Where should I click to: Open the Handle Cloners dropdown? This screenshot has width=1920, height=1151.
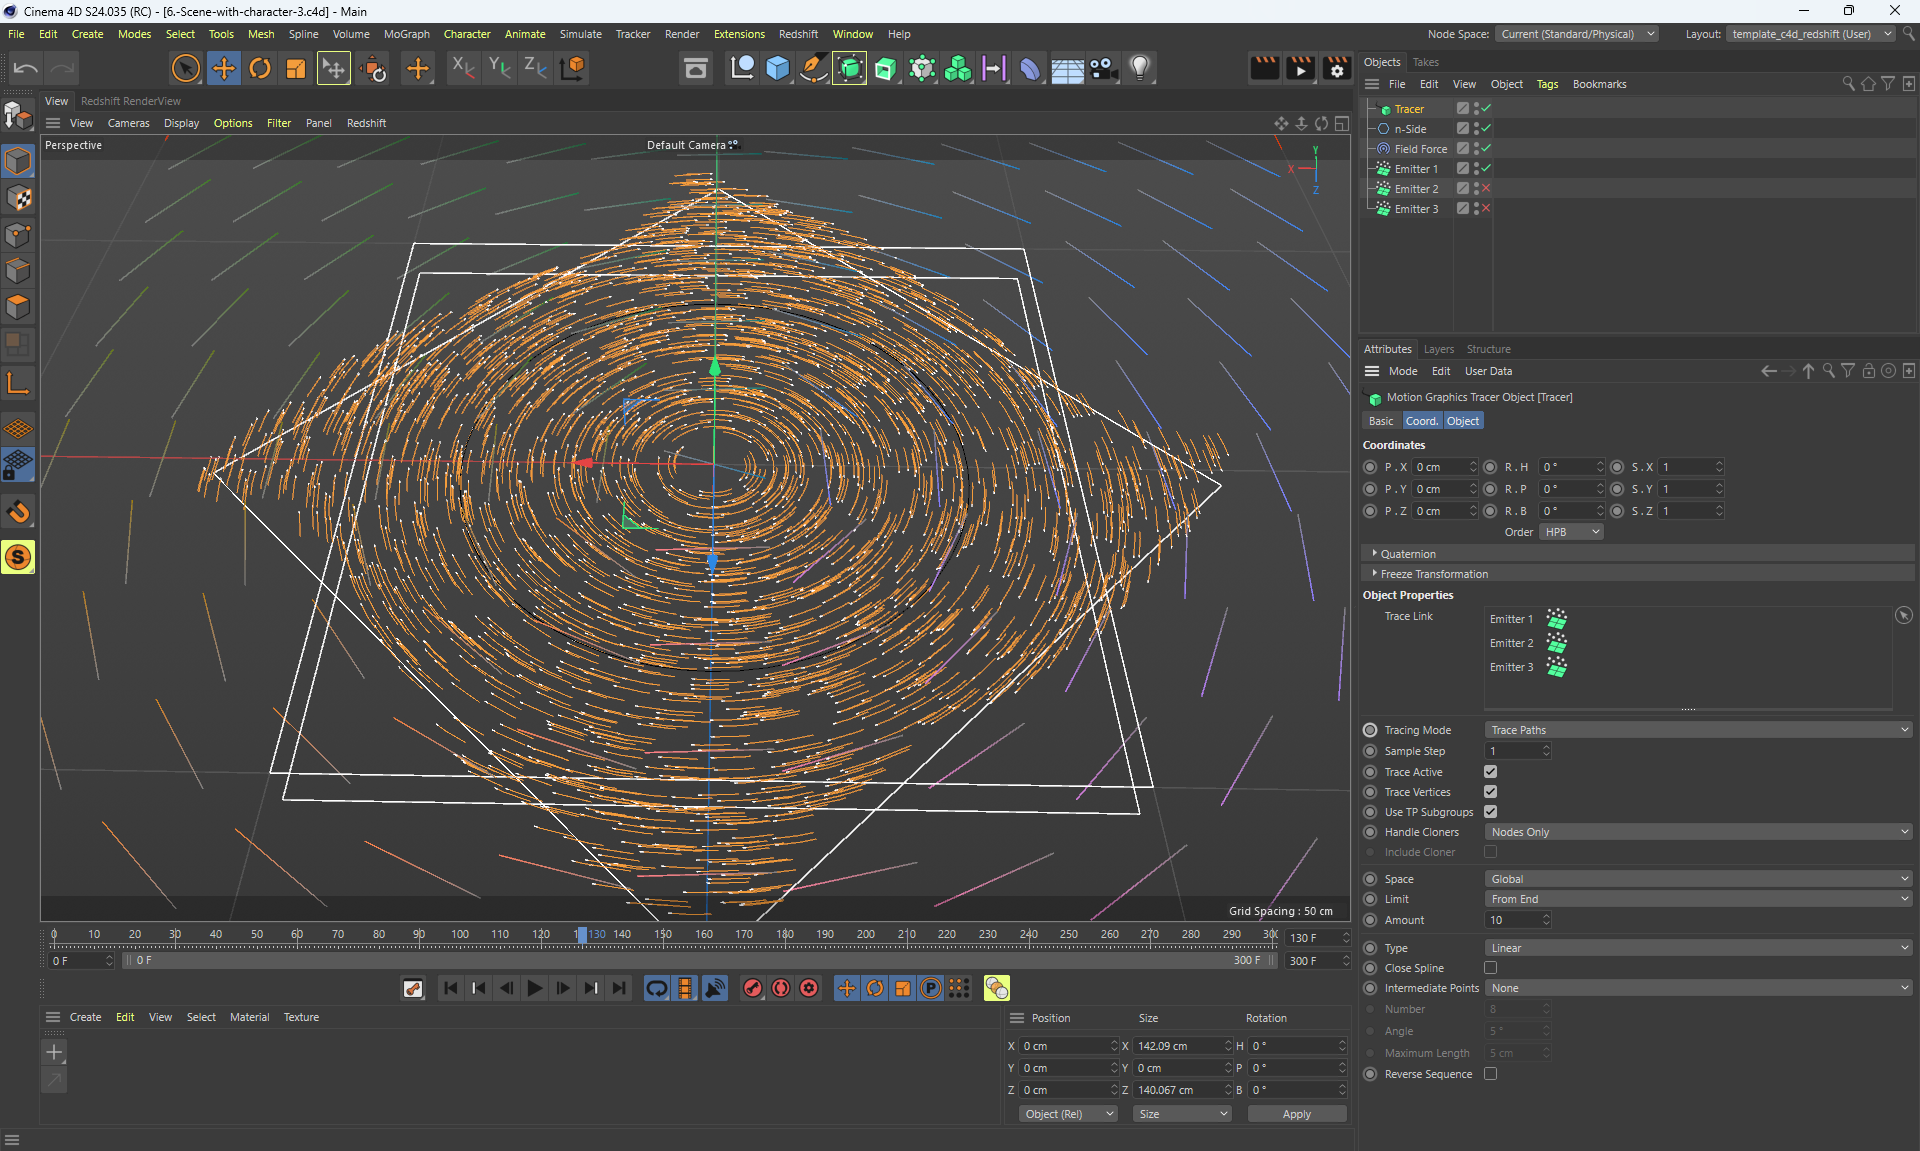[1697, 832]
